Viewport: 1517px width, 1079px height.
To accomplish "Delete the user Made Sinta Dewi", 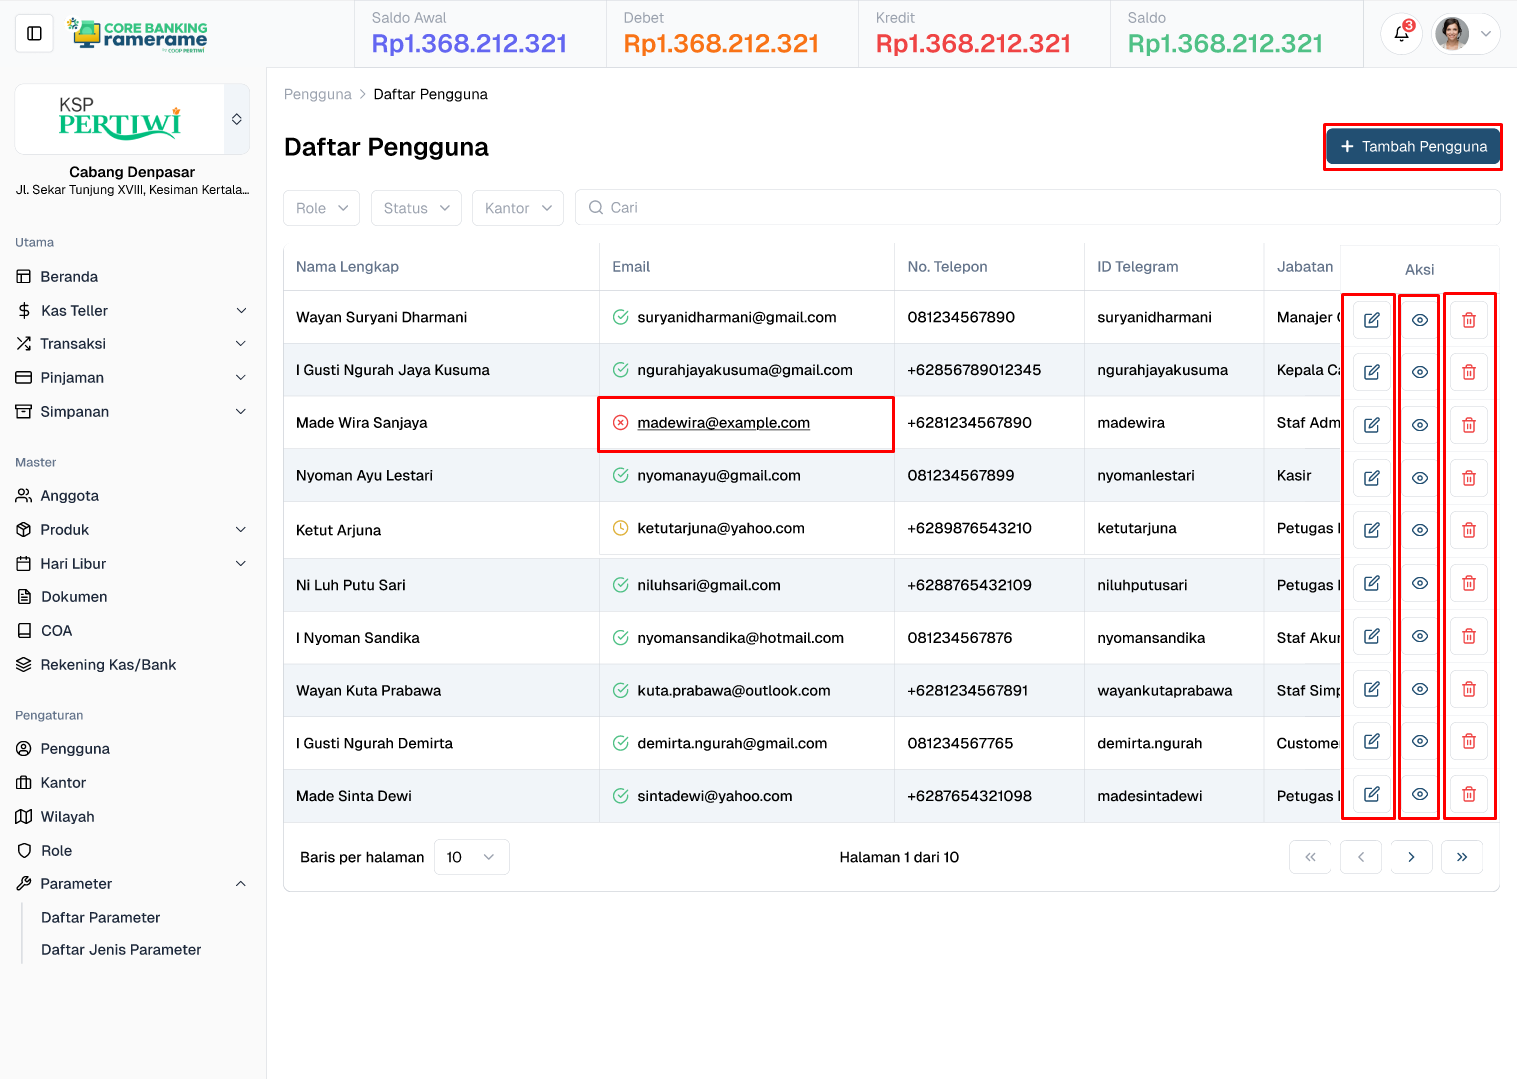I will (x=1468, y=793).
